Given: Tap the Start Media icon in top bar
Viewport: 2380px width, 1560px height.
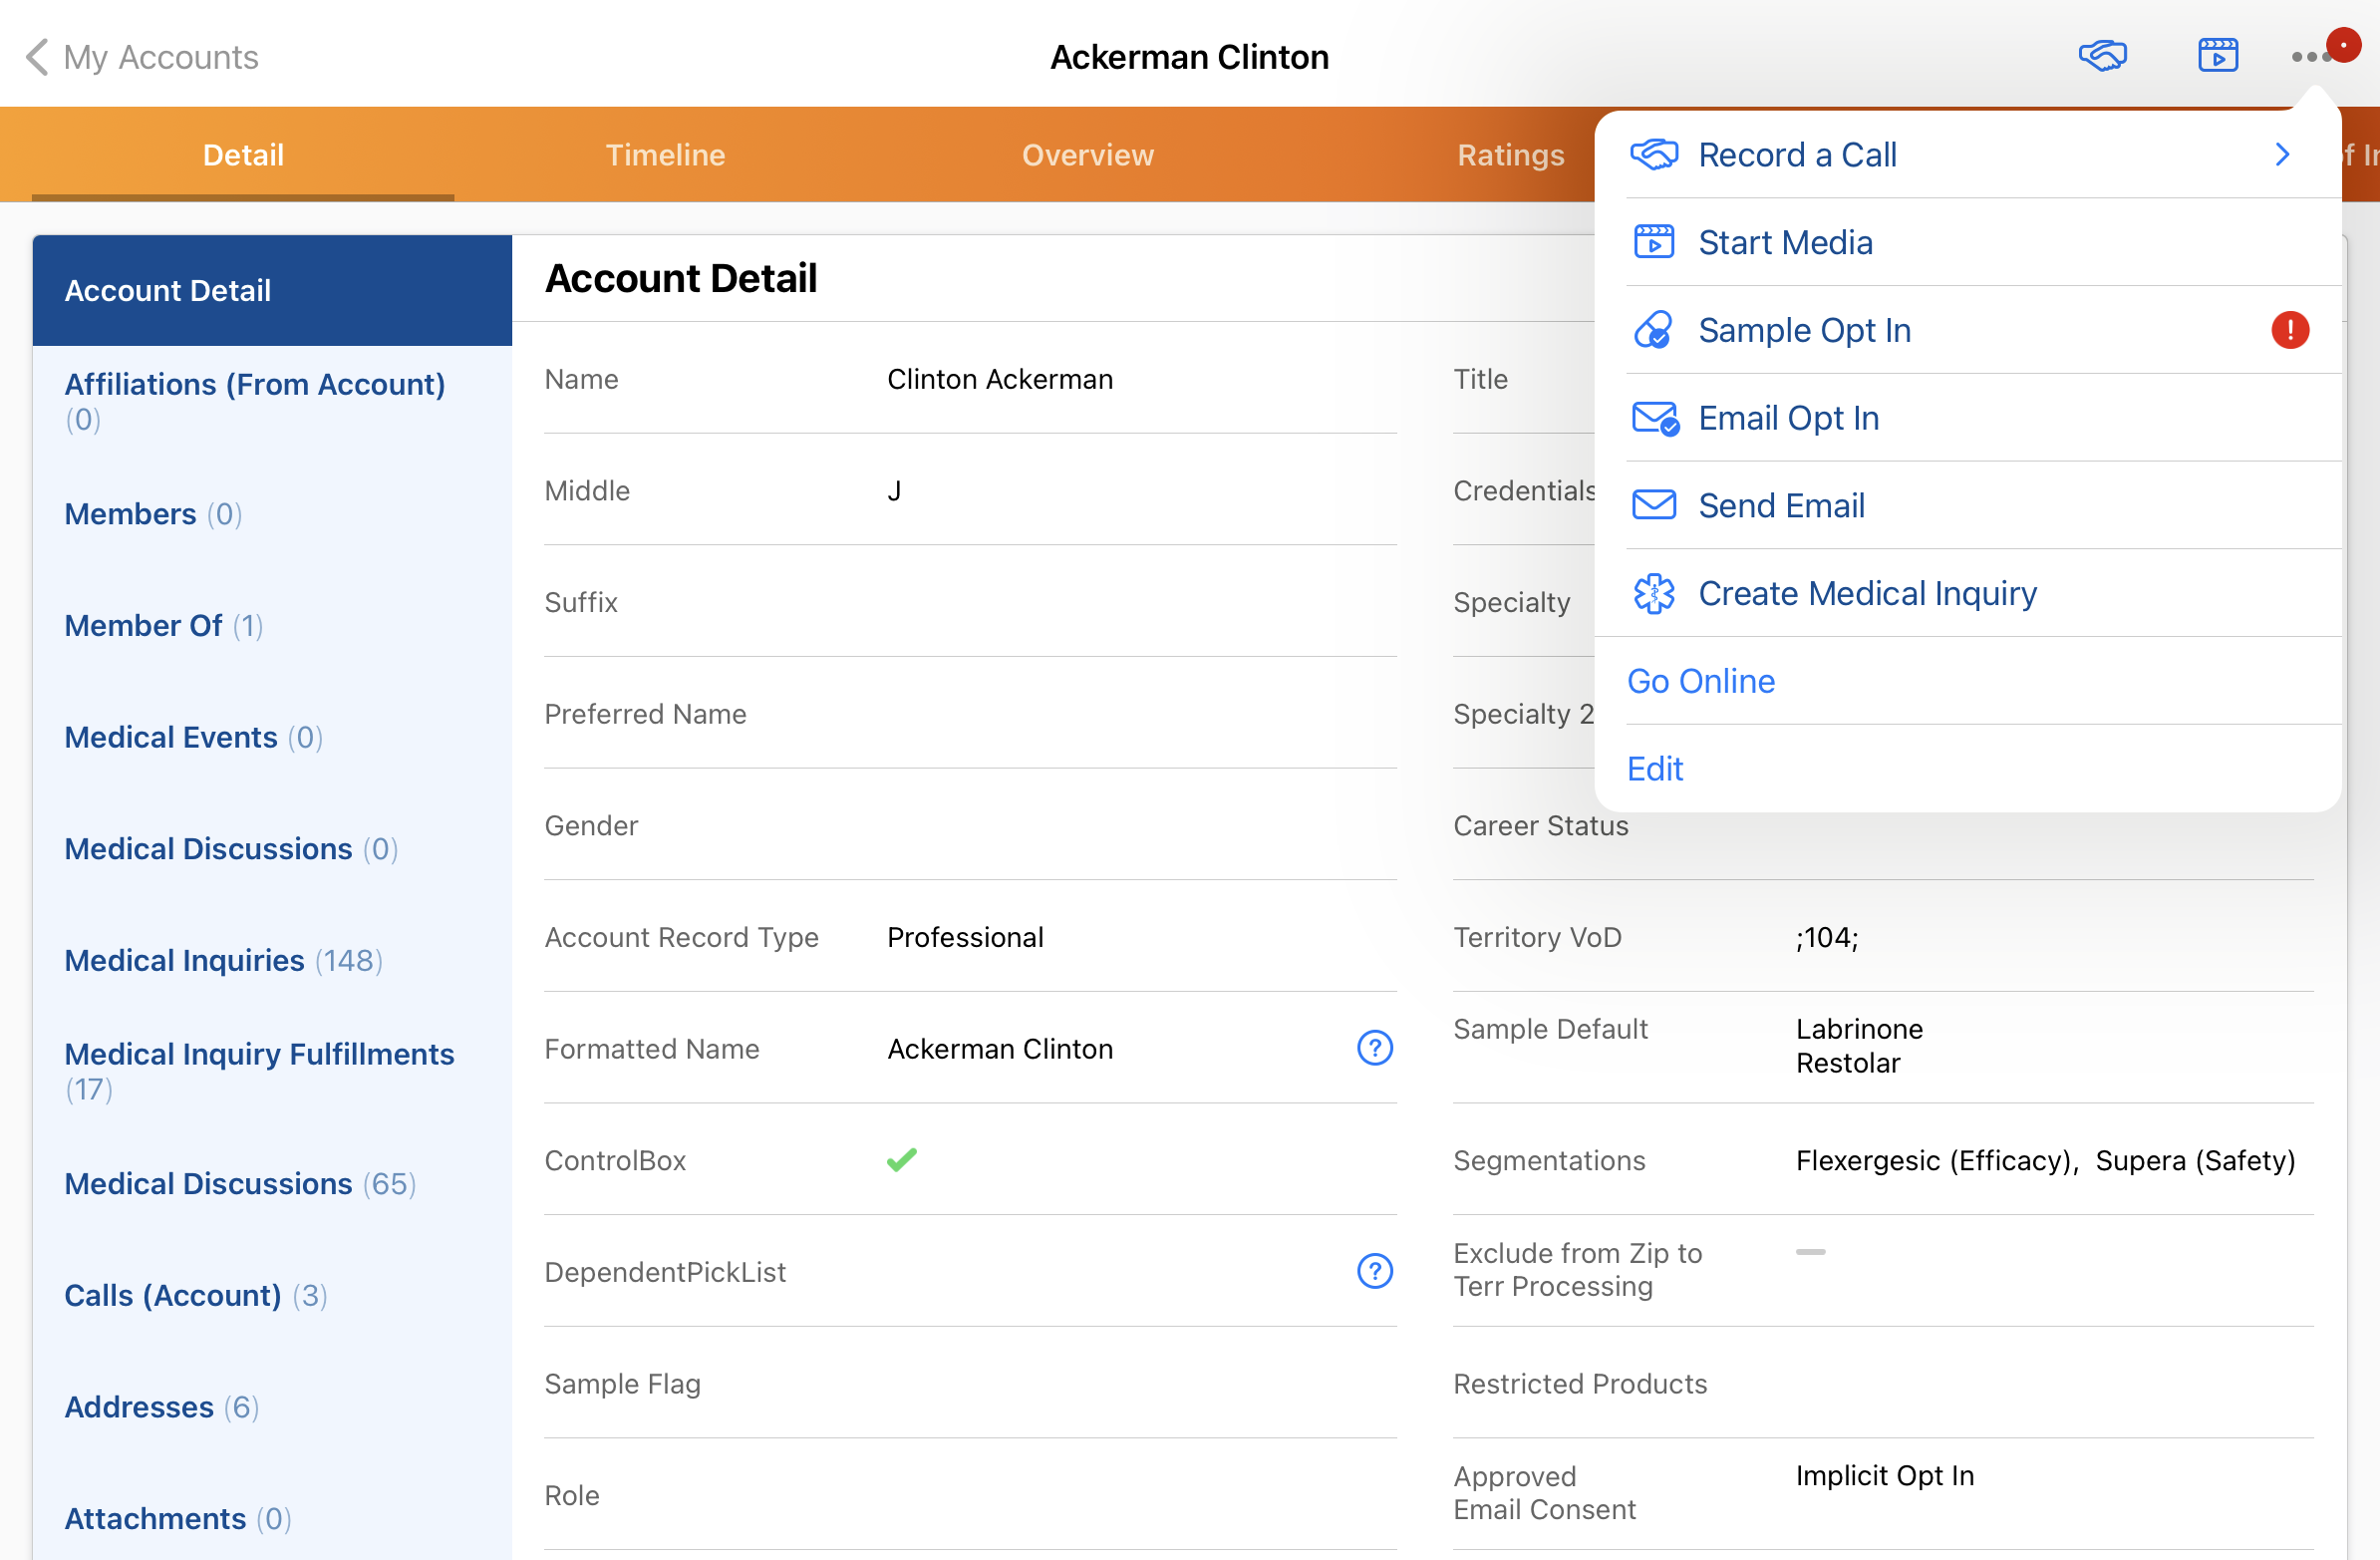Looking at the screenshot, I should tap(2217, 56).
